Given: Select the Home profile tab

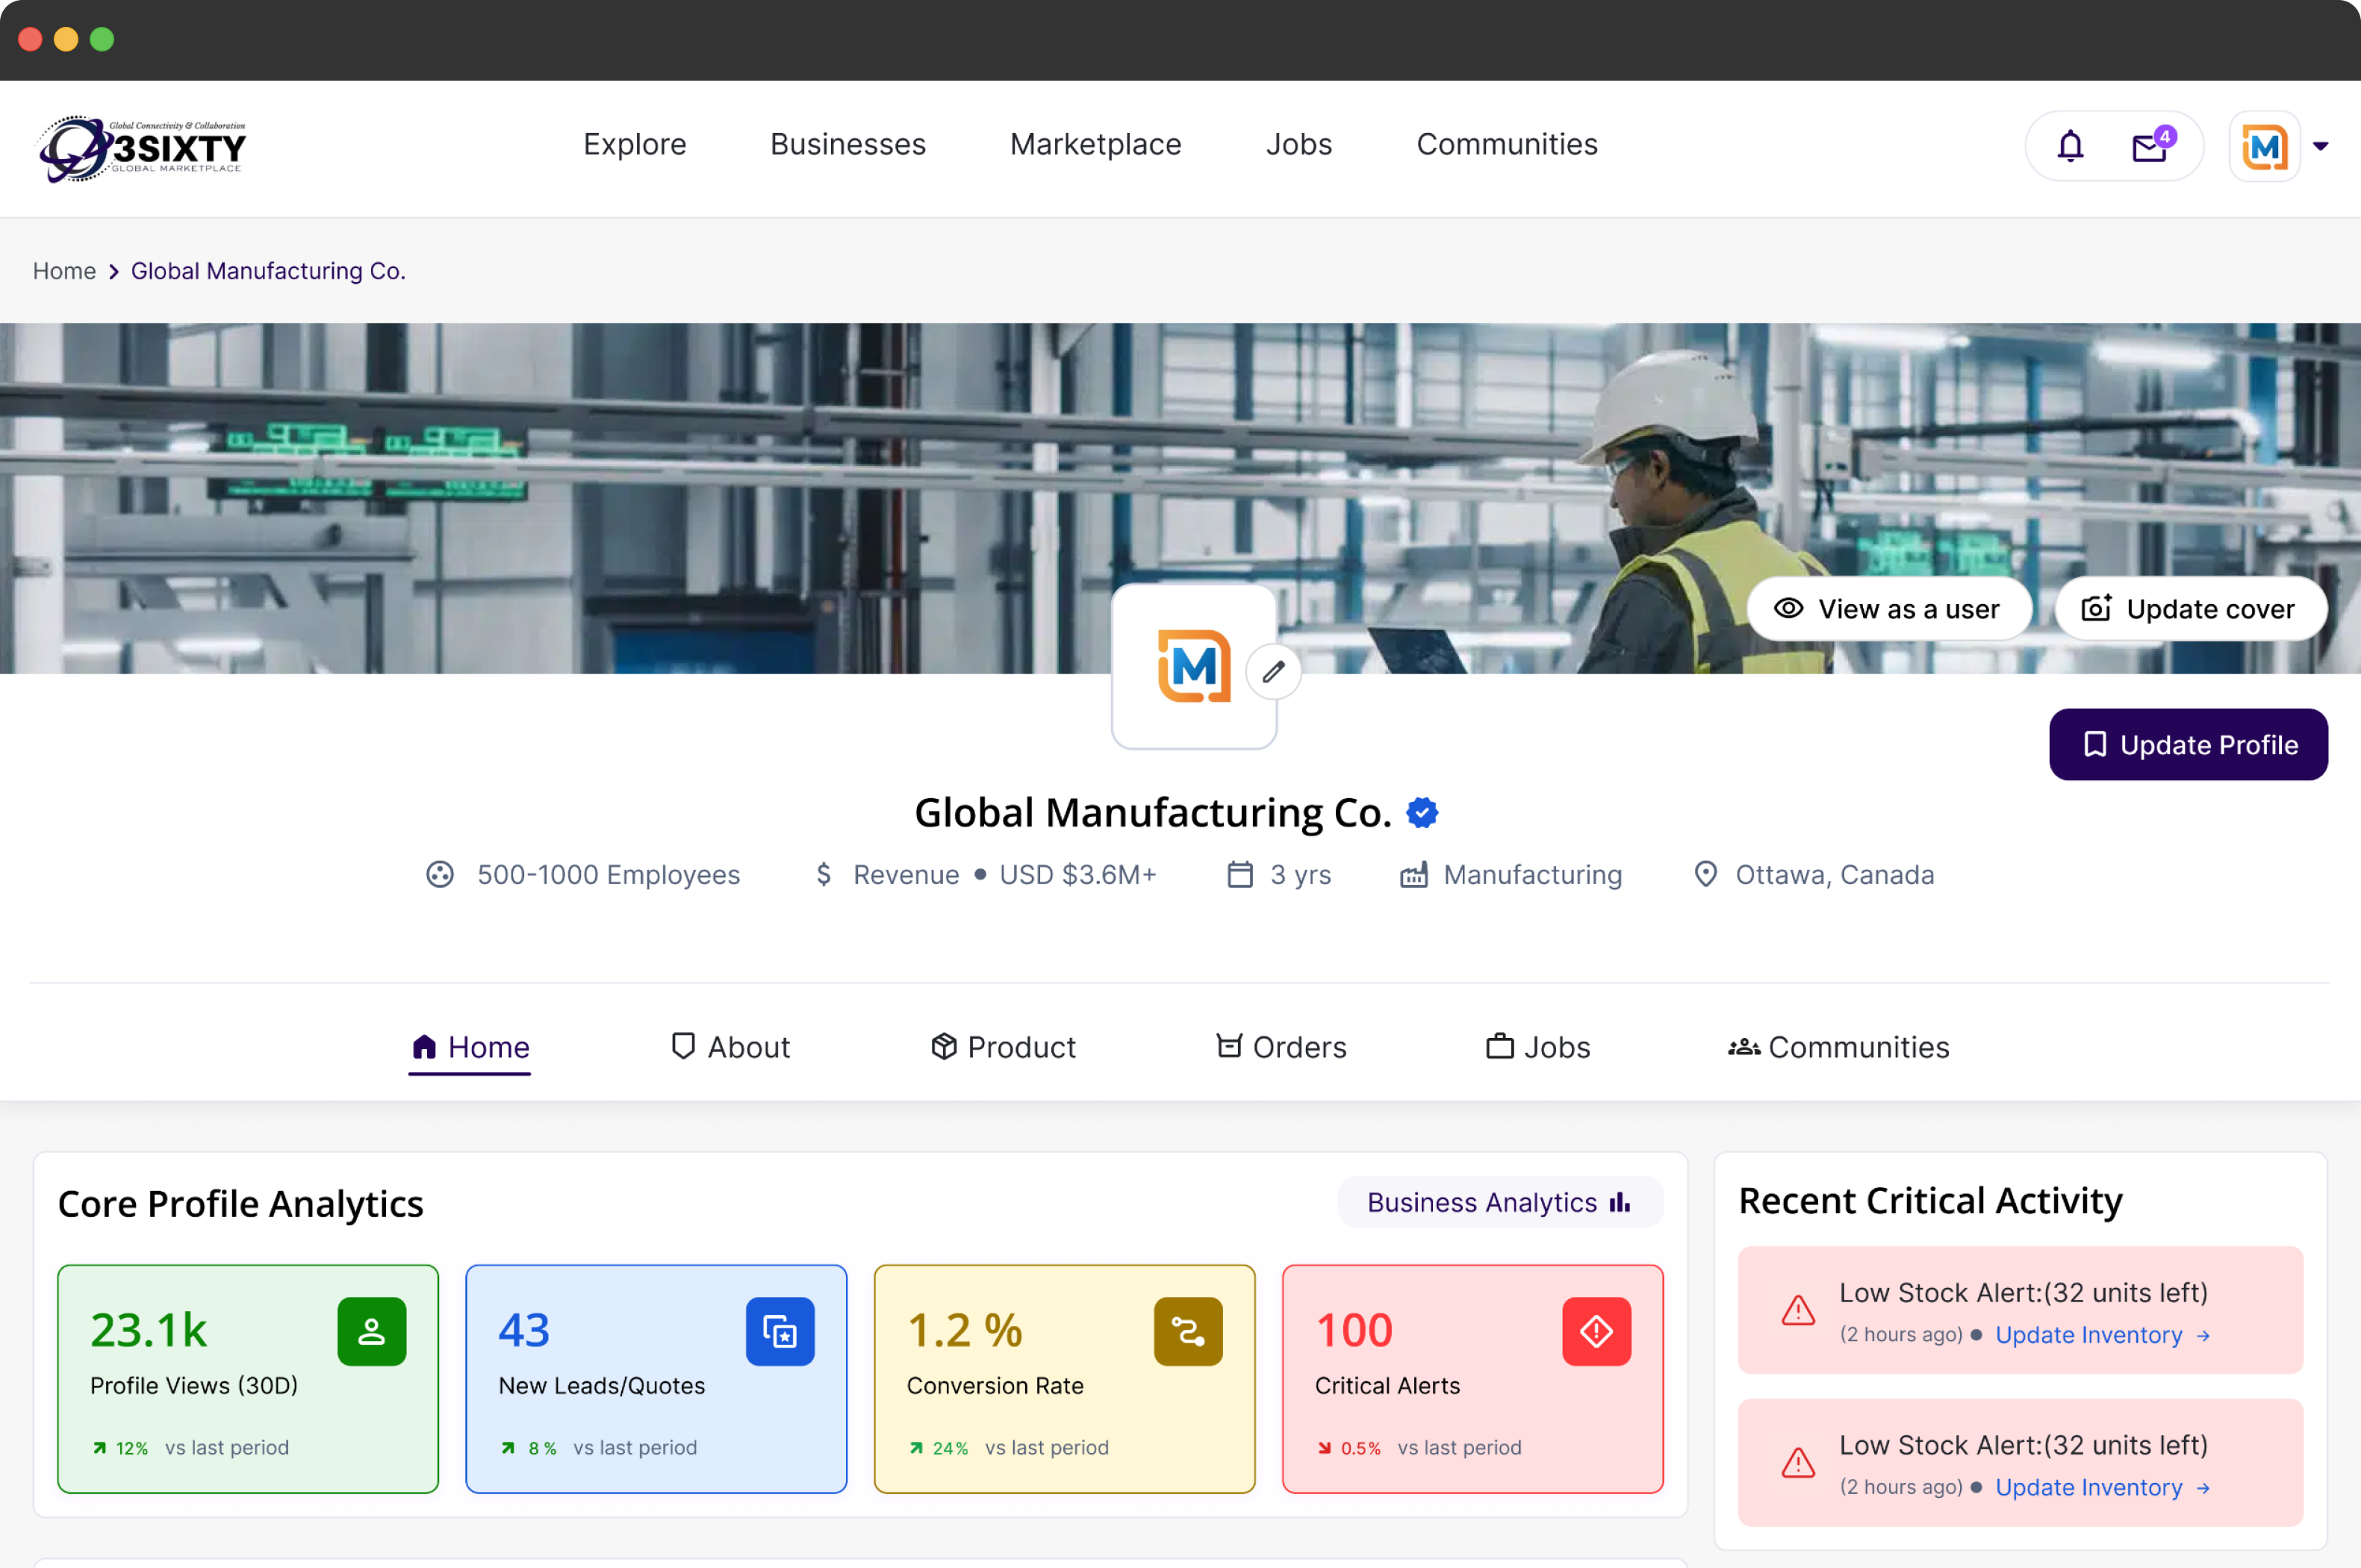Looking at the screenshot, I should pos(470,1047).
